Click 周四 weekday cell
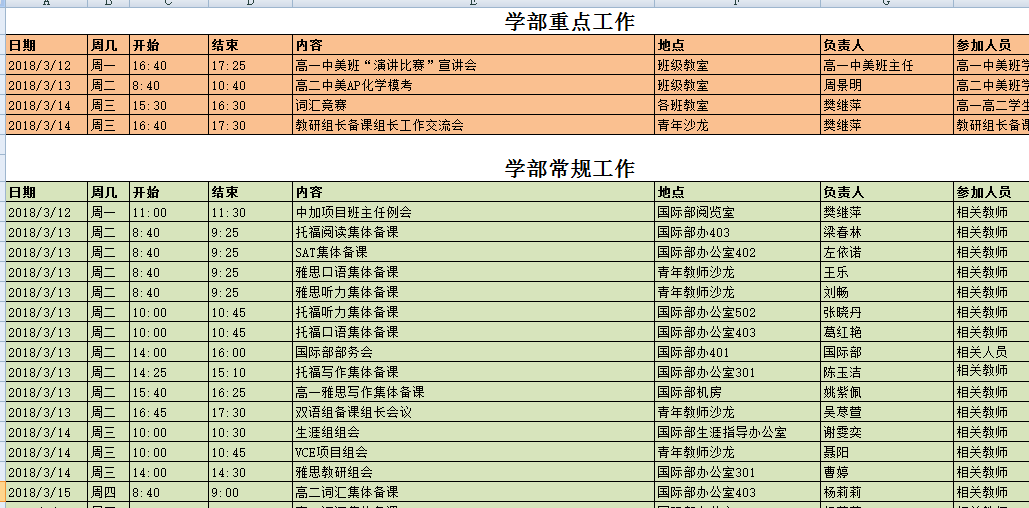Viewport: 1029px width, 508px height. point(108,492)
